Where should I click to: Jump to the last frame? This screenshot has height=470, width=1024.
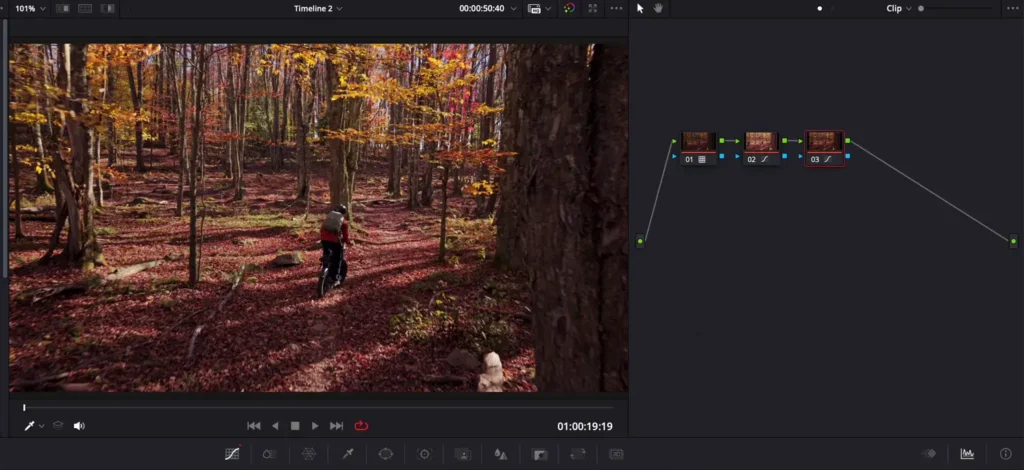point(336,426)
